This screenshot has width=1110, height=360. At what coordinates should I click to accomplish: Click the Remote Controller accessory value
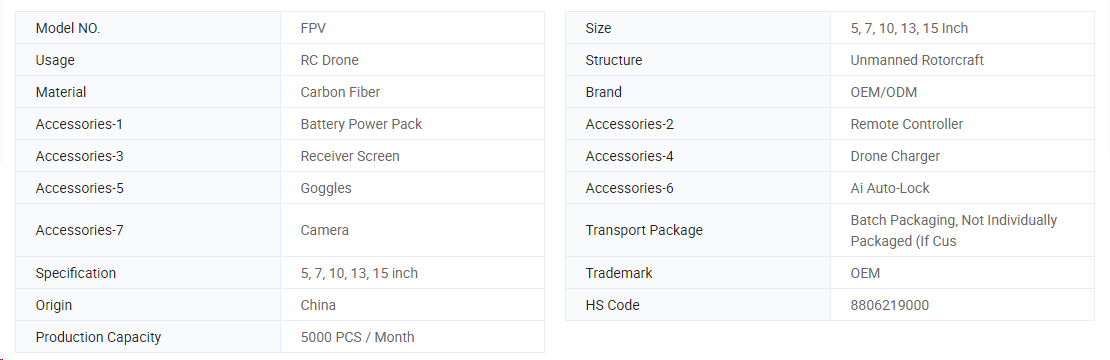coord(906,124)
